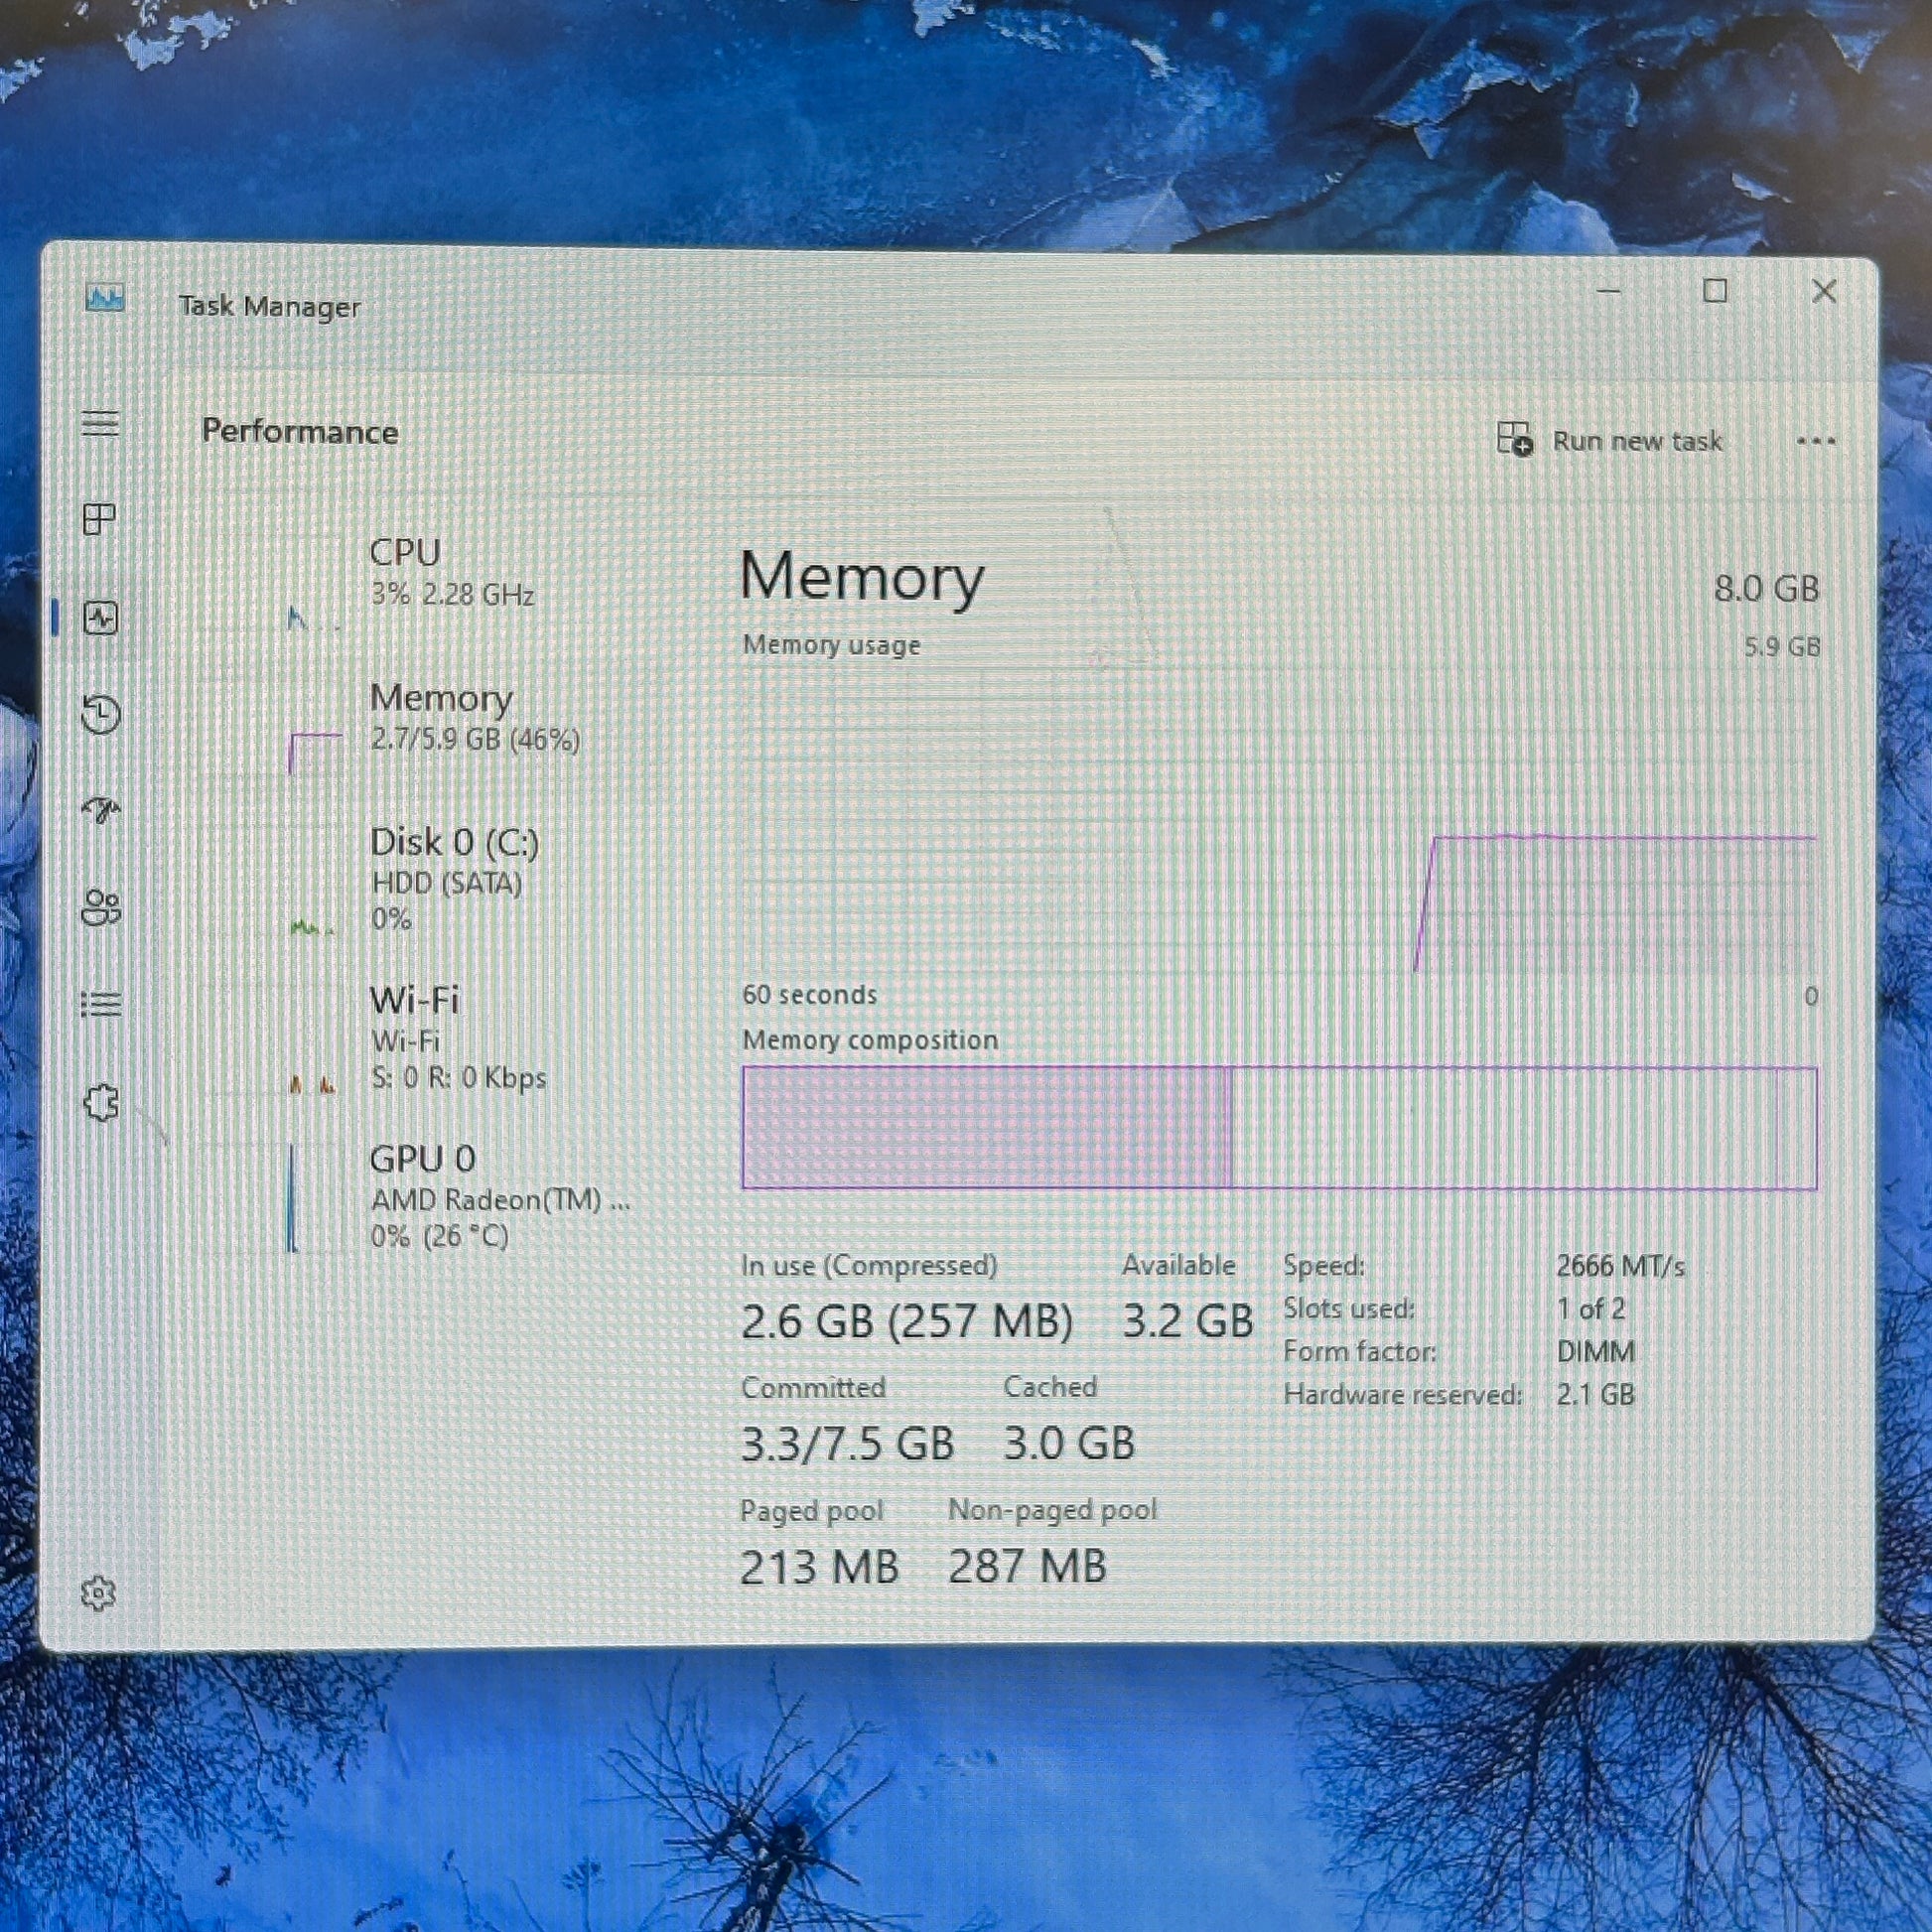
Task: Open the hamburger navigation menu
Action: pyautogui.click(x=100, y=424)
